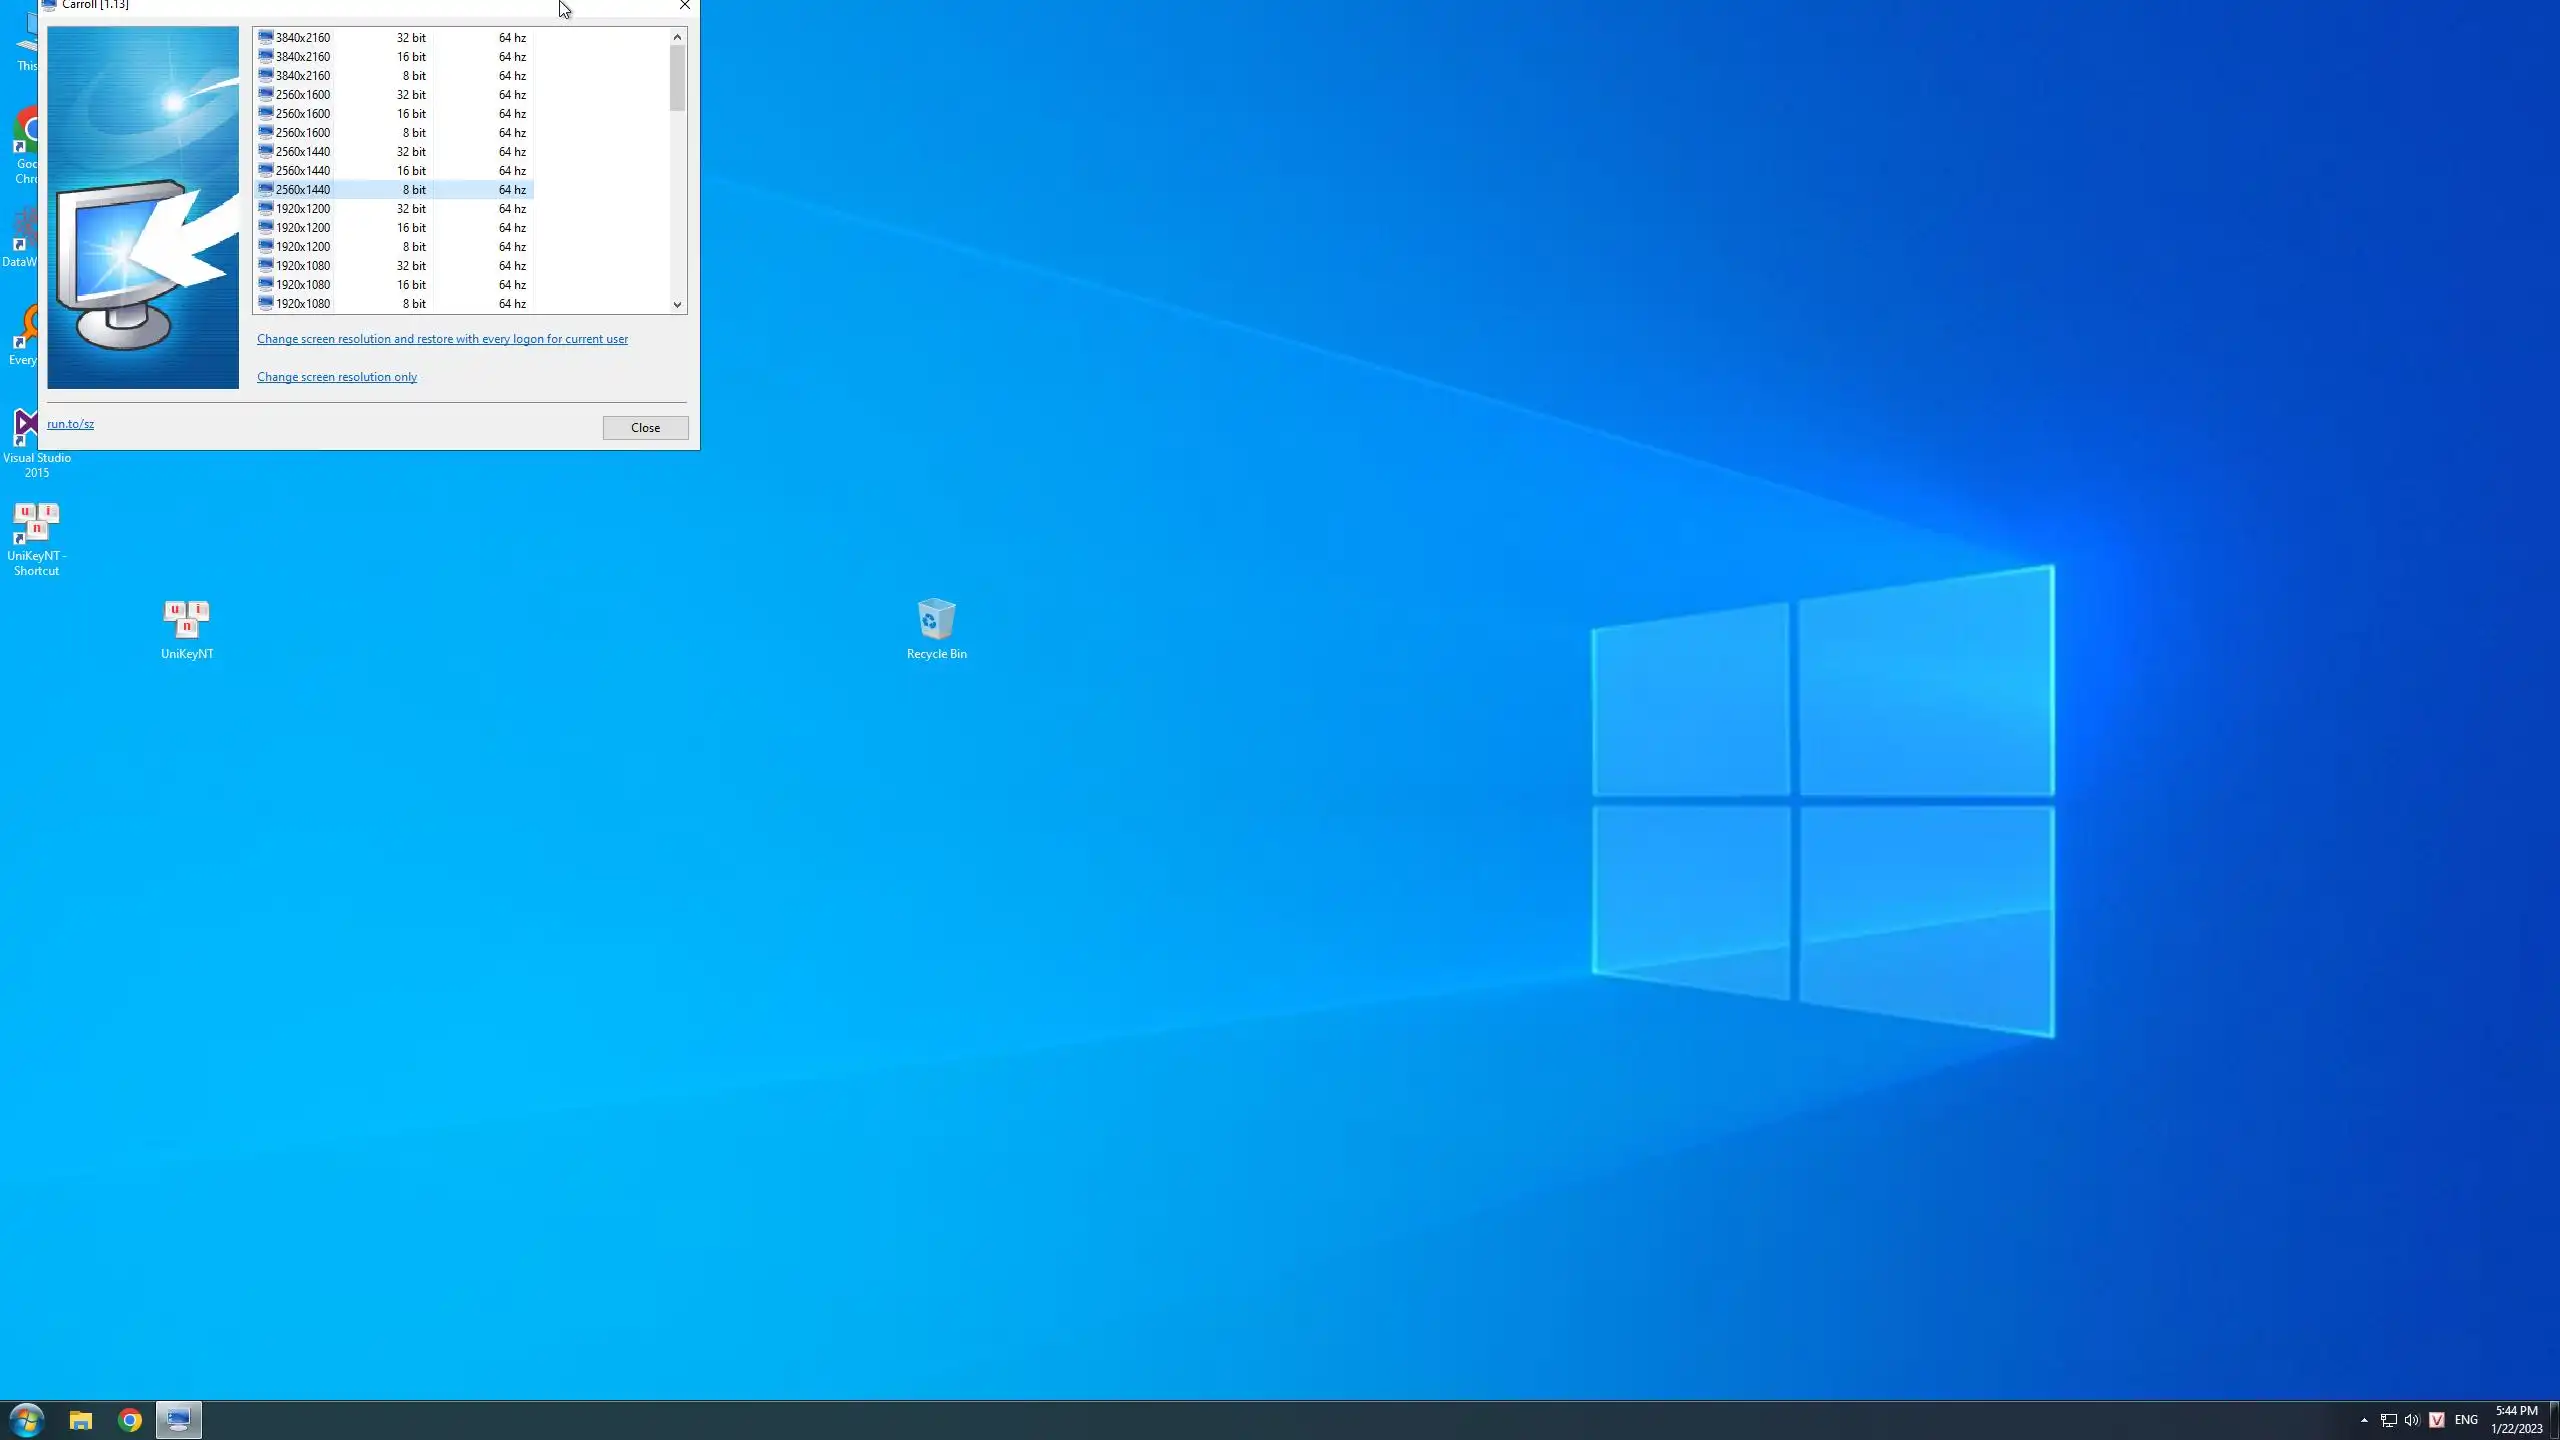The width and height of the screenshot is (2560, 1440).
Task: Show hidden system tray icons arrow
Action: click(2364, 1420)
